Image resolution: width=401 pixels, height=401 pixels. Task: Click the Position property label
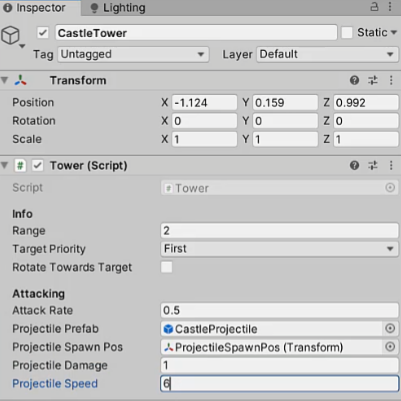click(33, 102)
